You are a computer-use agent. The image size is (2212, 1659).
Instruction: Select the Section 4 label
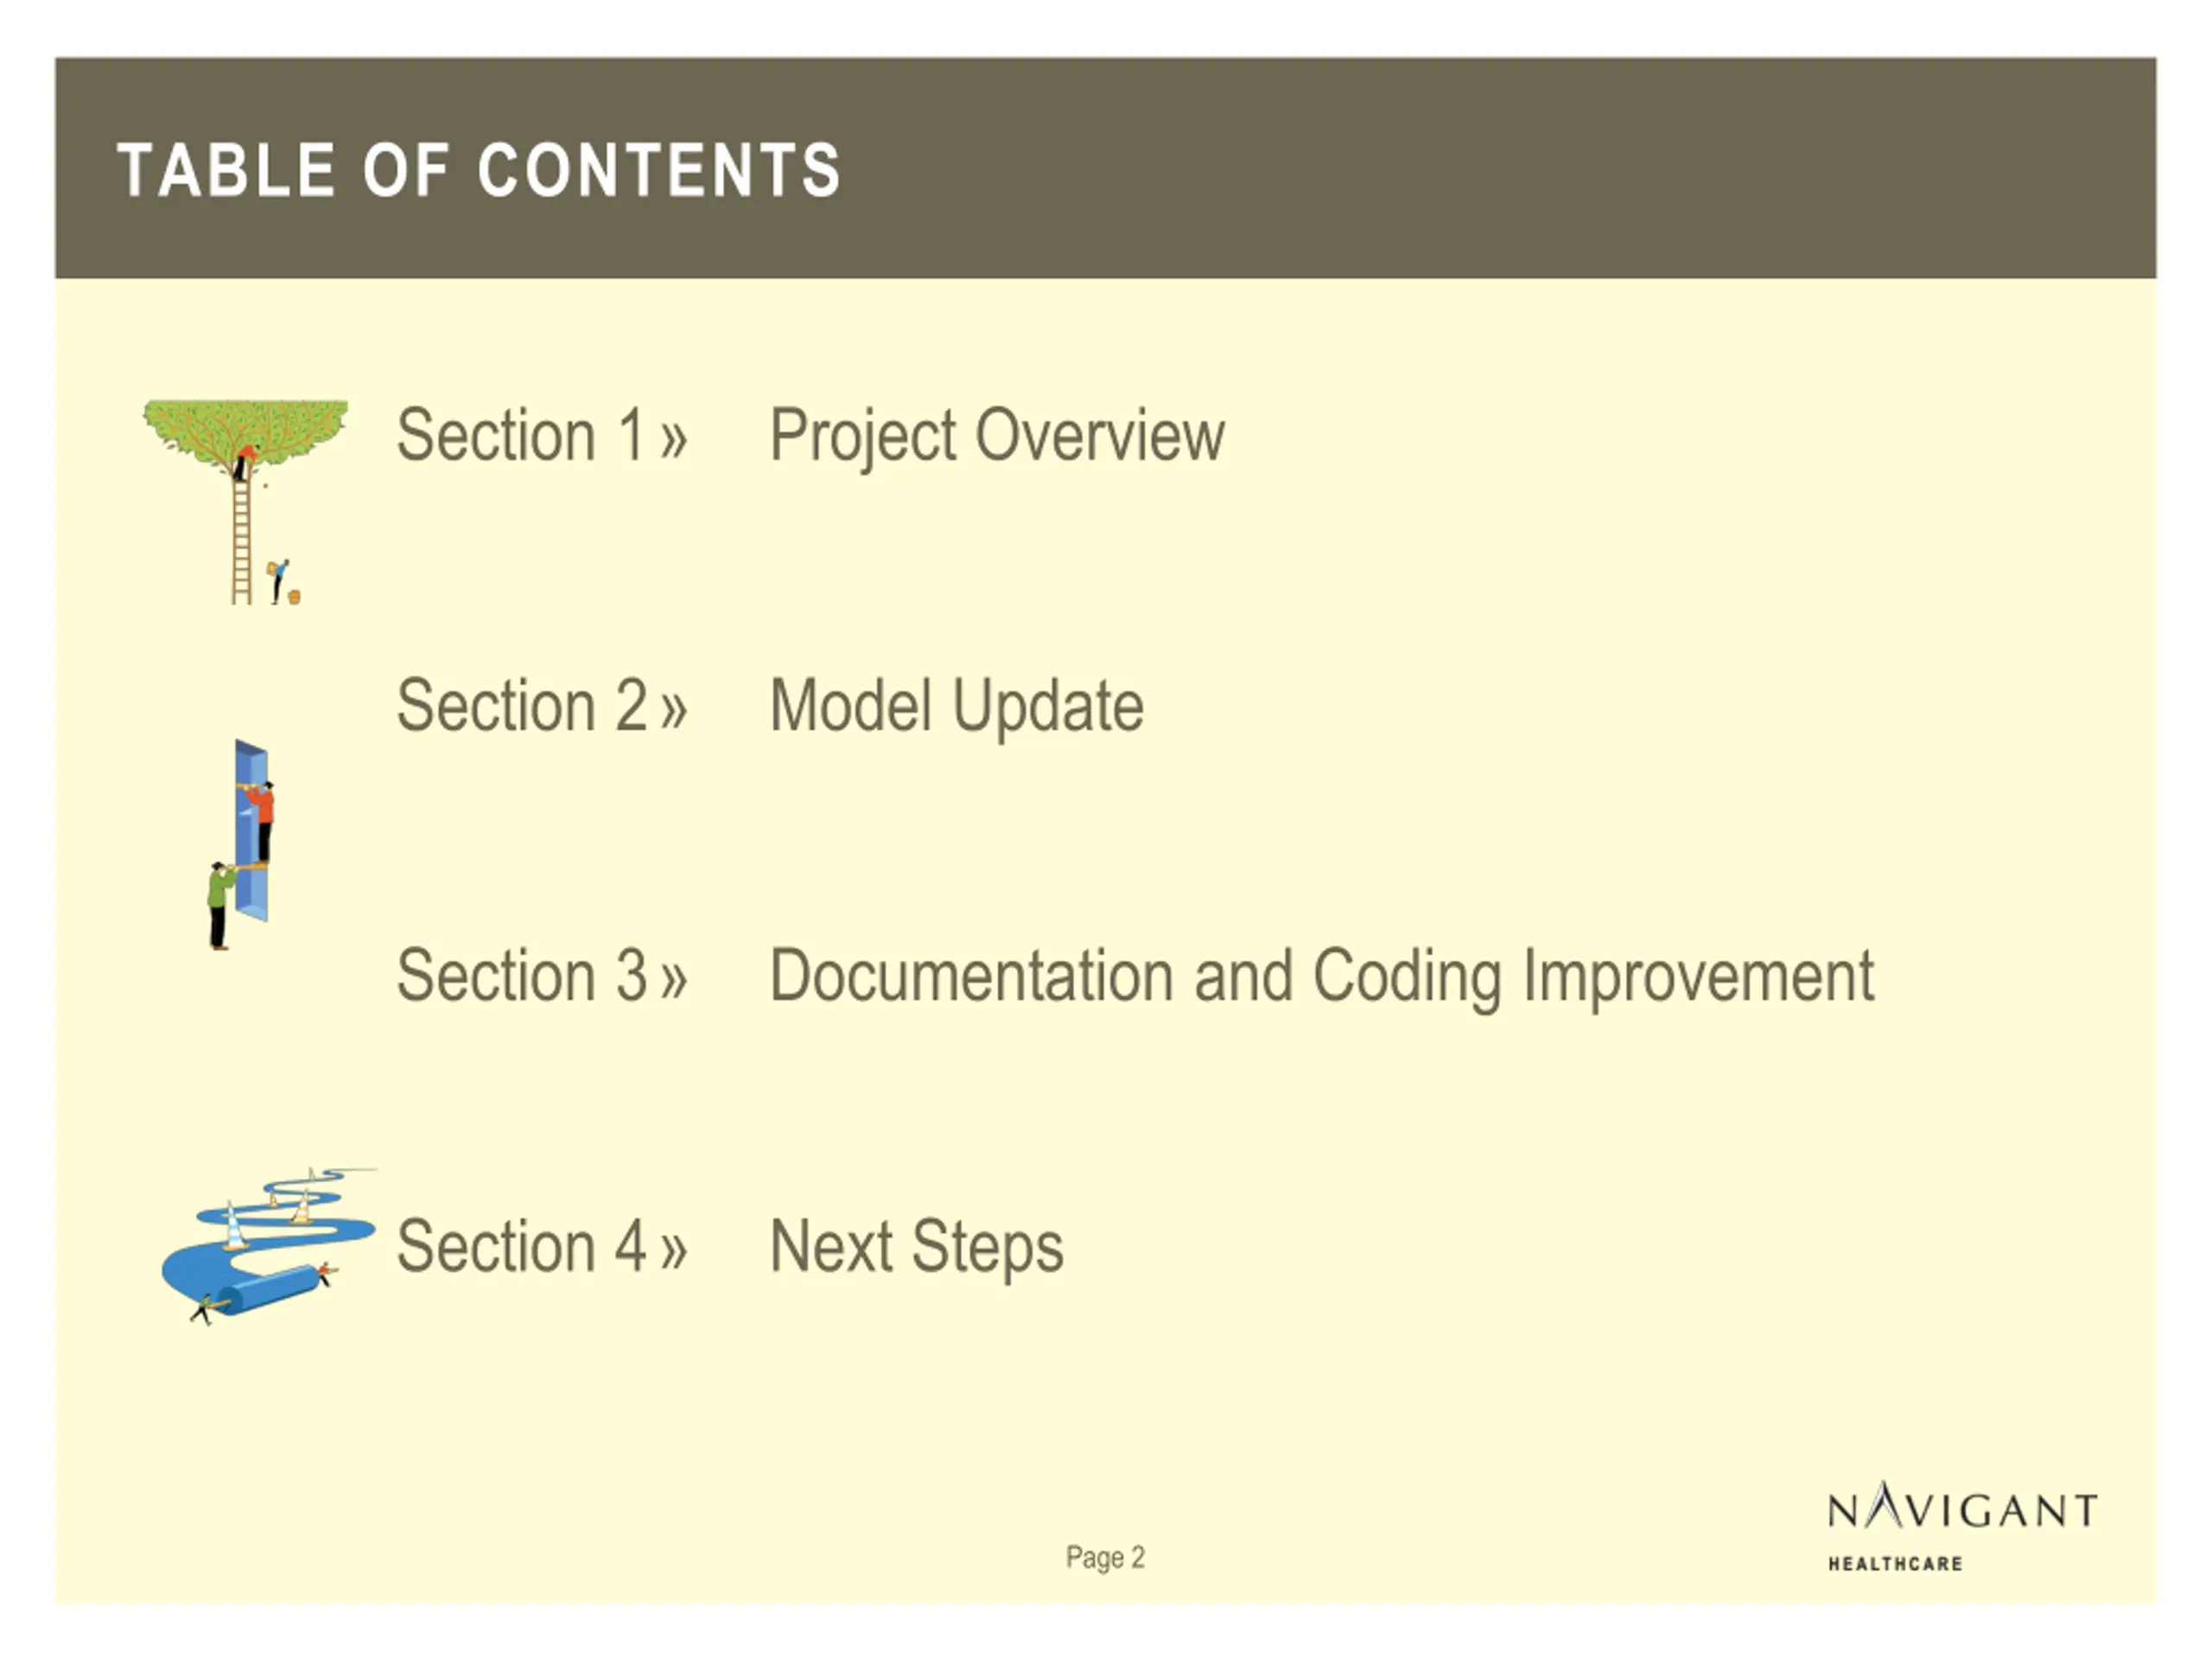[521, 1246]
